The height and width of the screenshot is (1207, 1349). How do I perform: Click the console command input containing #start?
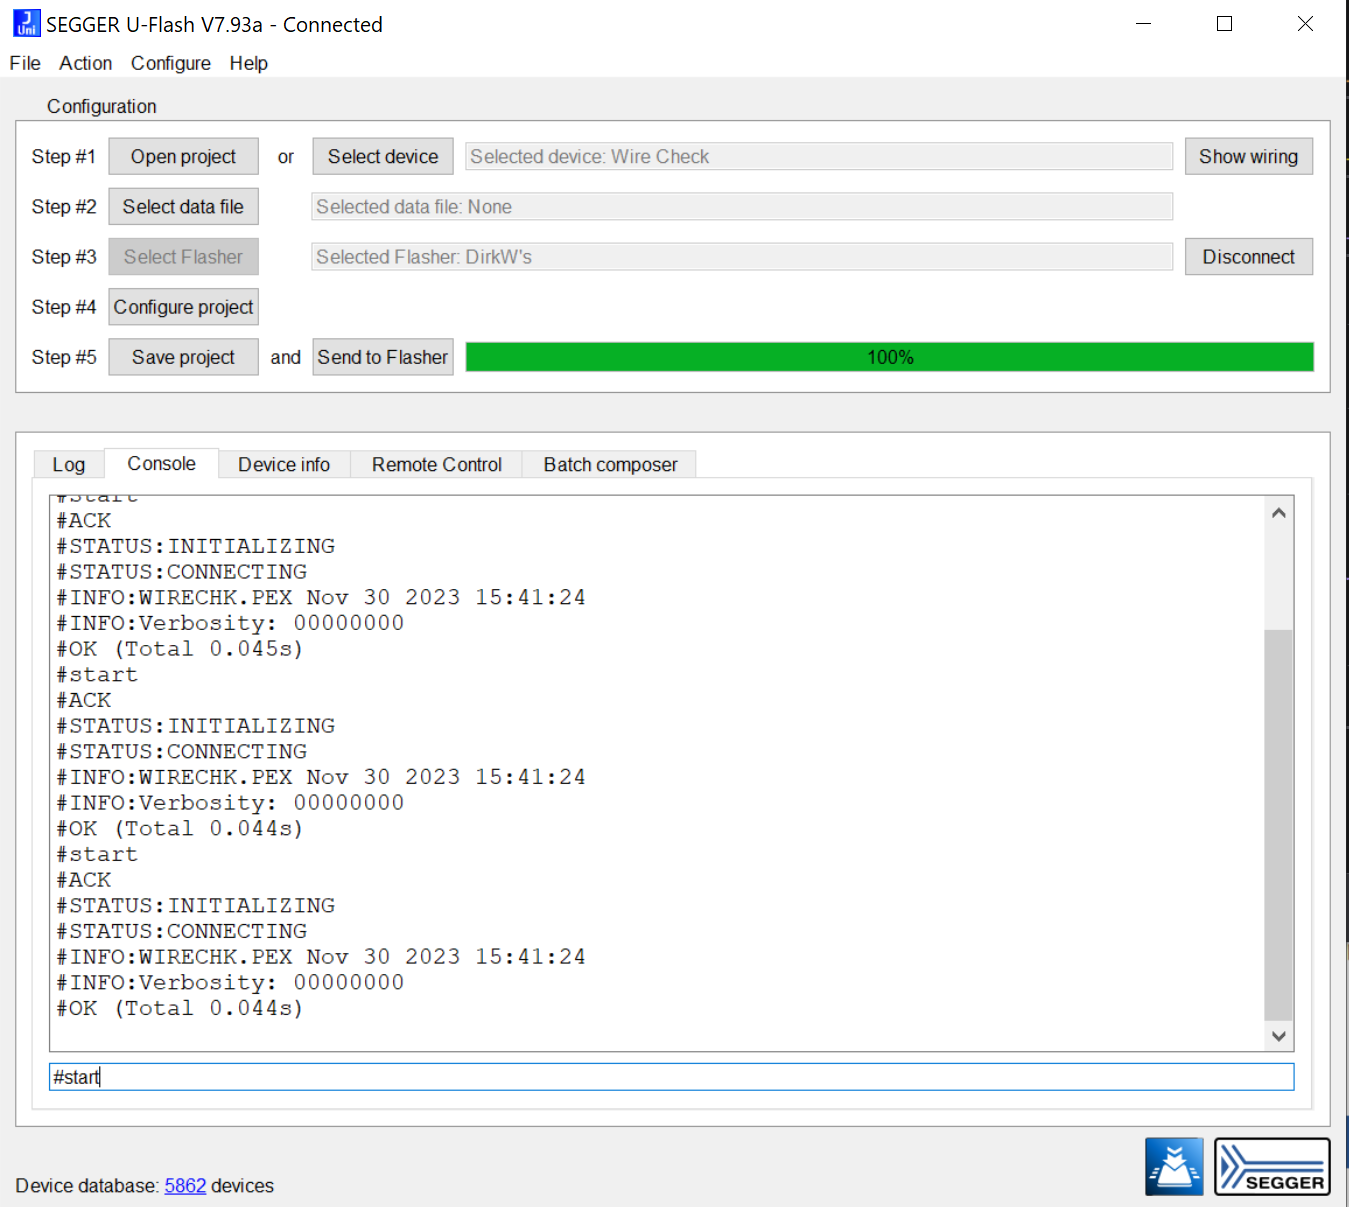coord(671,1077)
